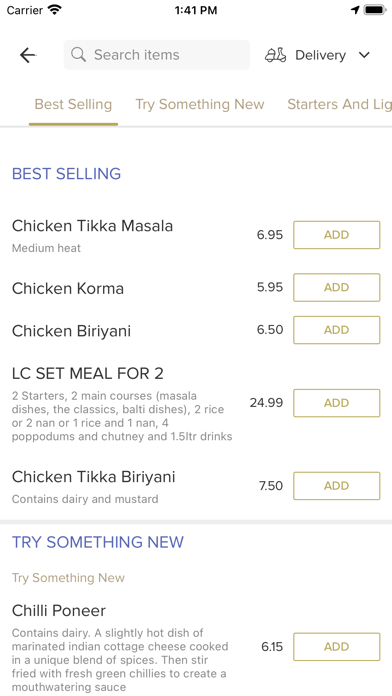The width and height of the screenshot is (392, 696).
Task: Tap the Wi-Fi status icon
Action: [x=55, y=10]
